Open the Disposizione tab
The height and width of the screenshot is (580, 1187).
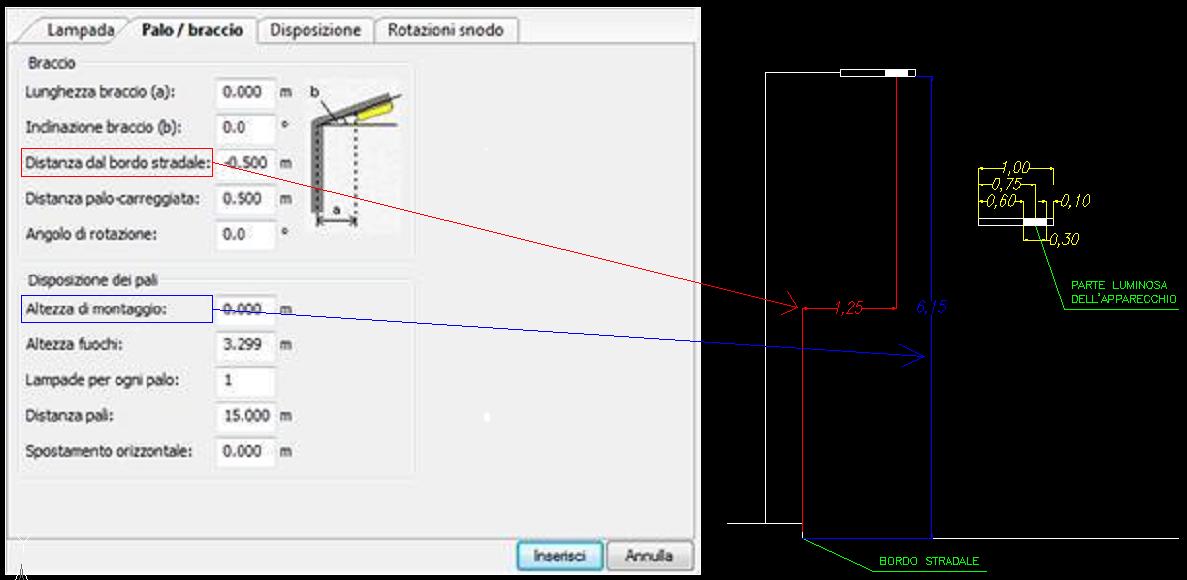click(315, 30)
